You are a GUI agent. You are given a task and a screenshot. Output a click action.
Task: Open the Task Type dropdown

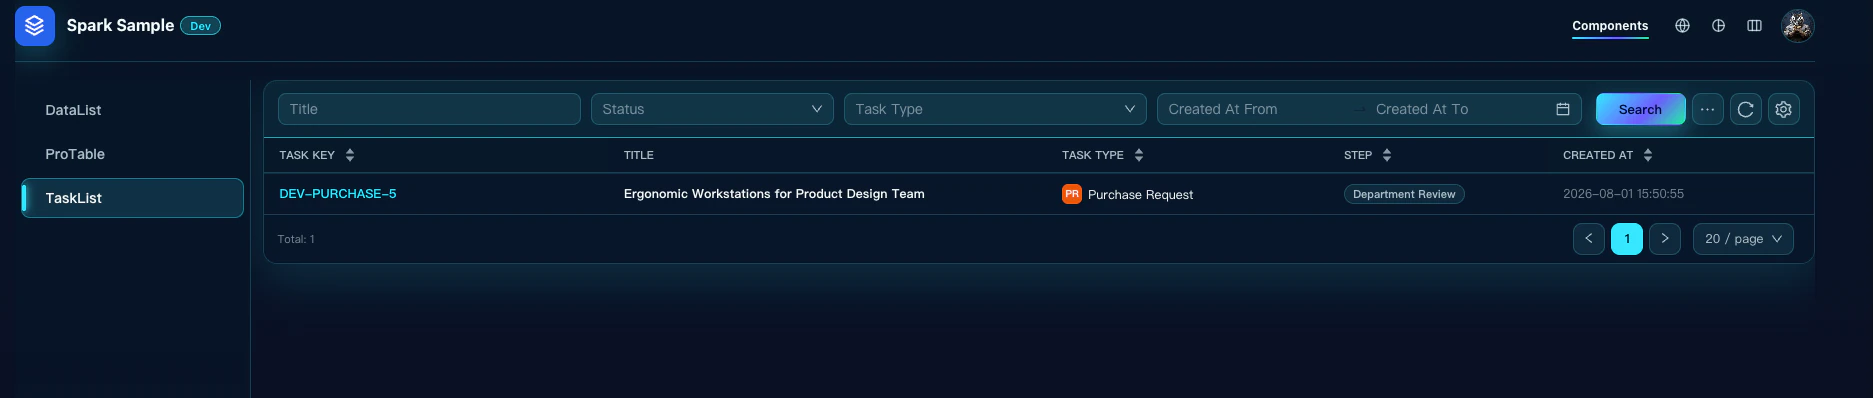995,109
